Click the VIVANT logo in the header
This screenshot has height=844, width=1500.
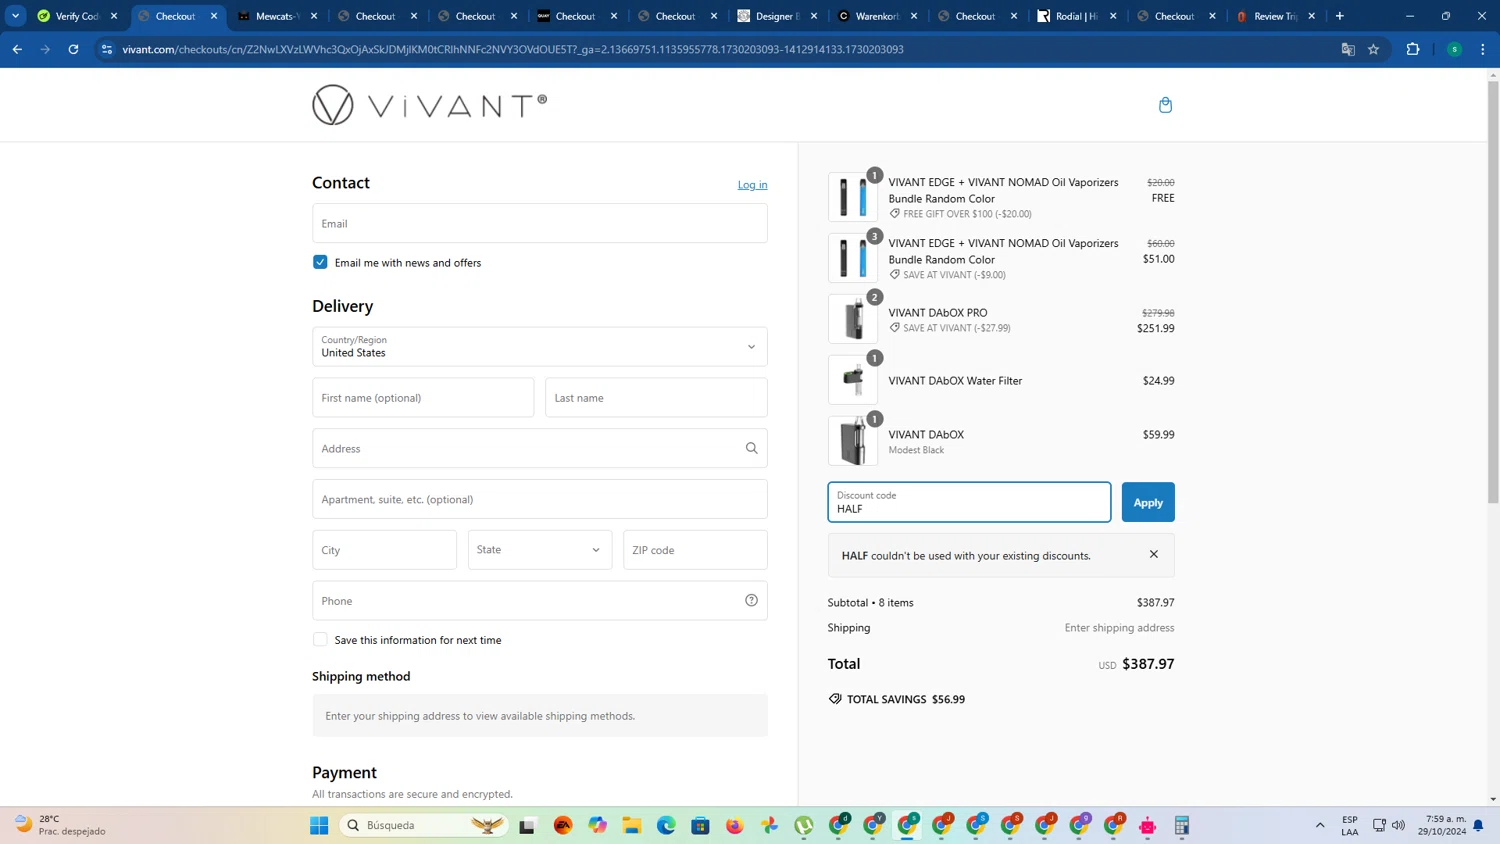pos(430,105)
